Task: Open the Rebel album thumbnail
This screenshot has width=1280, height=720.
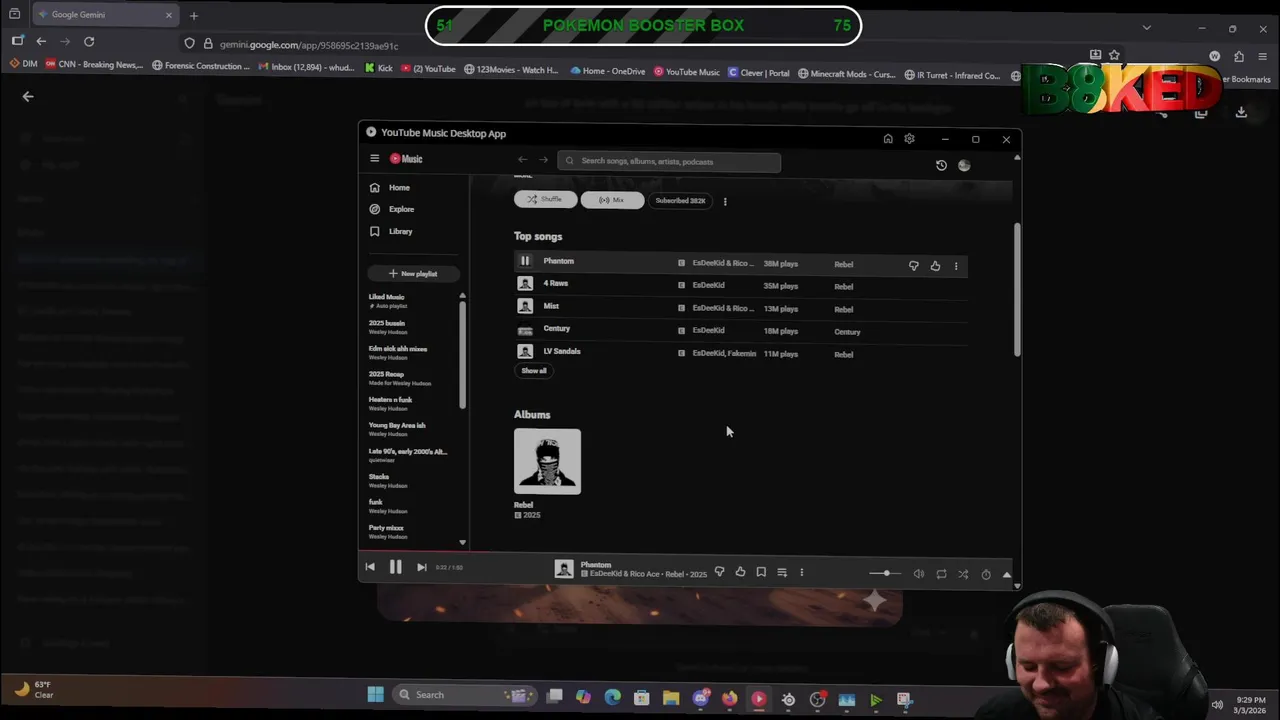Action: pos(547,462)
